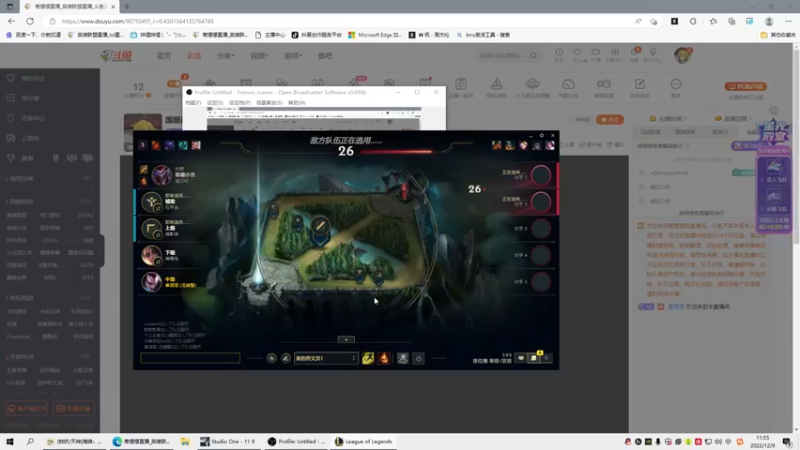This screenshot has height=450, width=800.
Task: Click the opponent 3 empty pick circle
Action: (541, 229)
